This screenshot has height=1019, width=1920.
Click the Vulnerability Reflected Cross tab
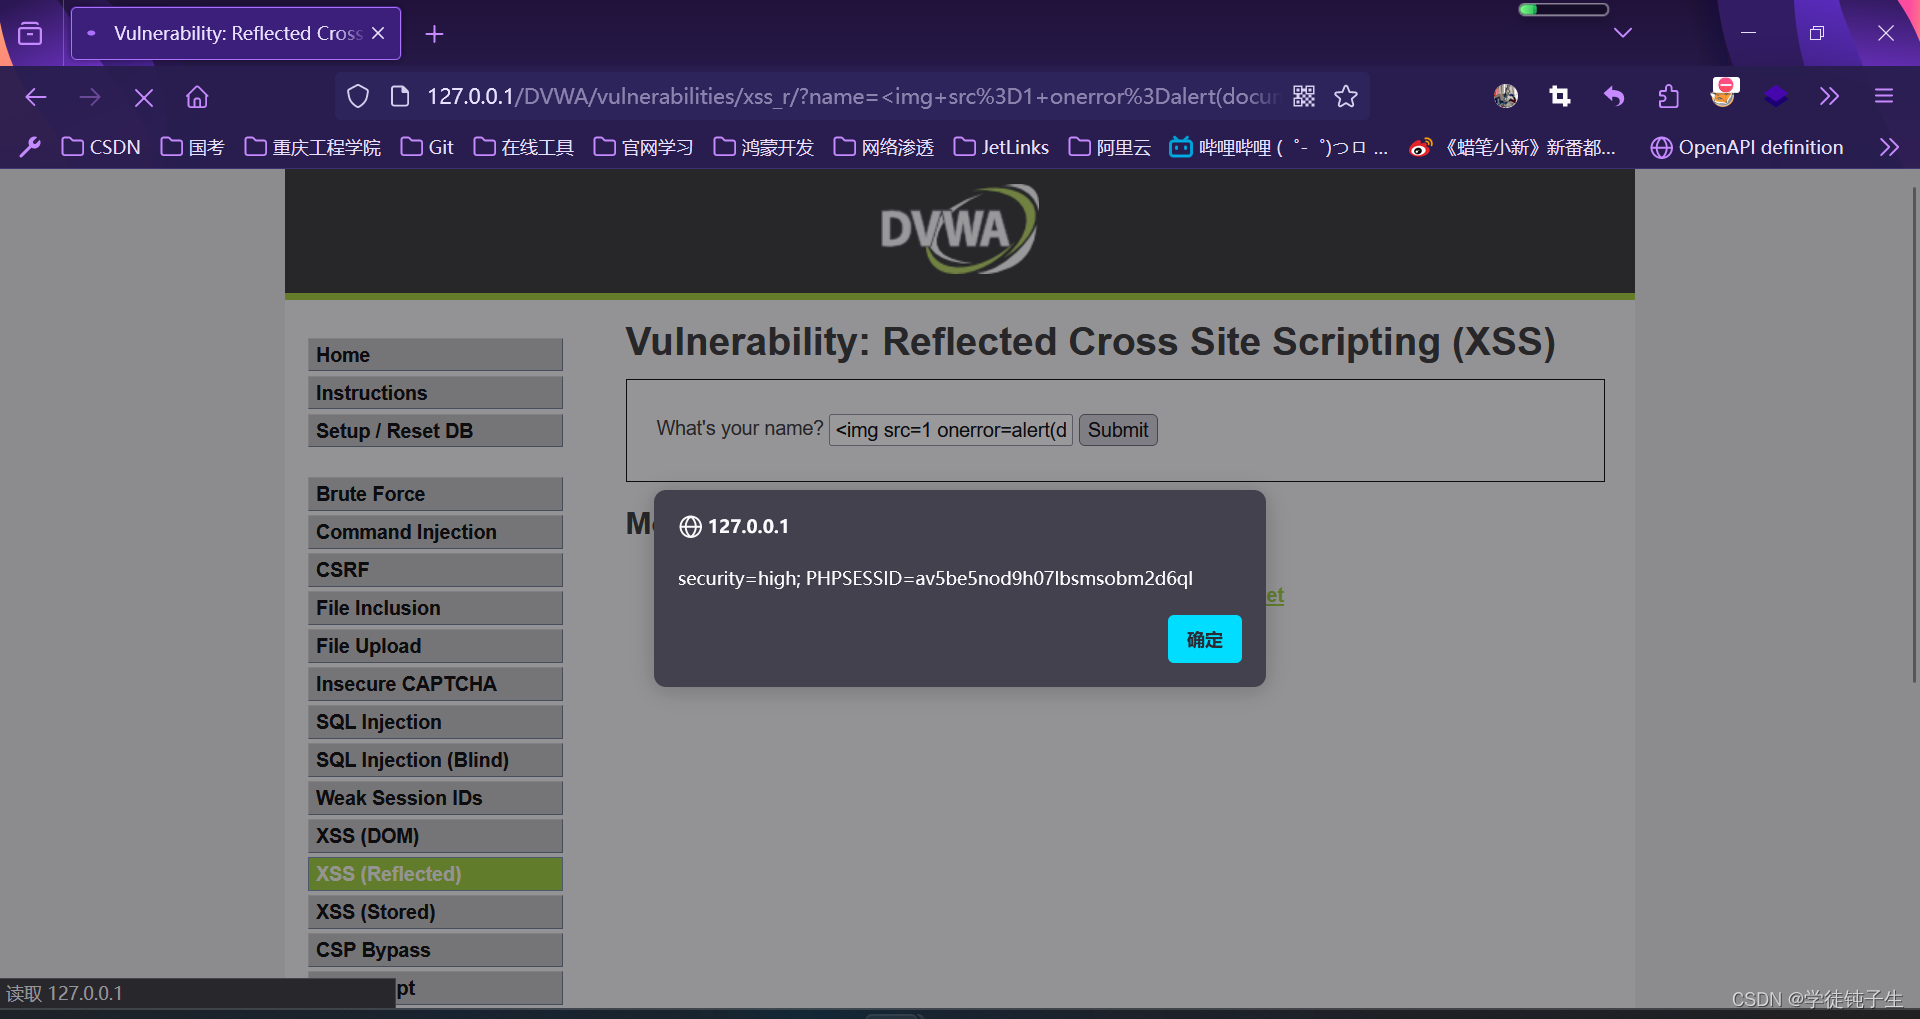pos(236,33)
